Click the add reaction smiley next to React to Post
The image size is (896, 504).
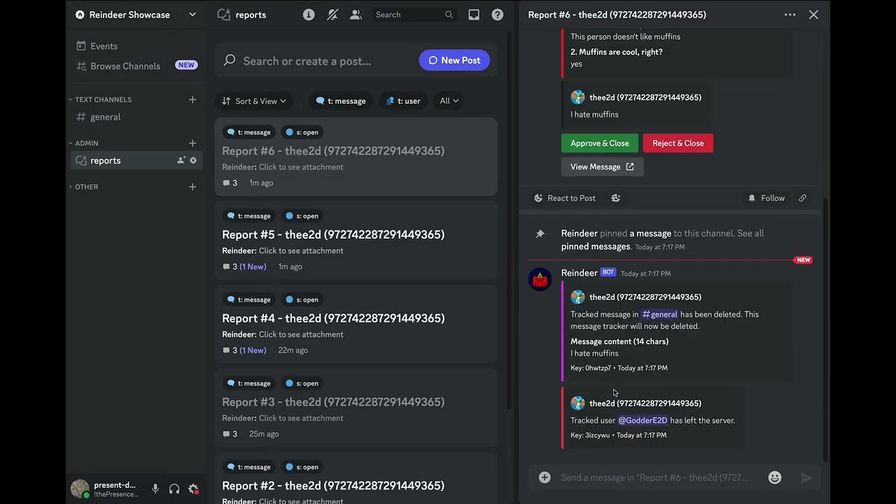point(616,198)
